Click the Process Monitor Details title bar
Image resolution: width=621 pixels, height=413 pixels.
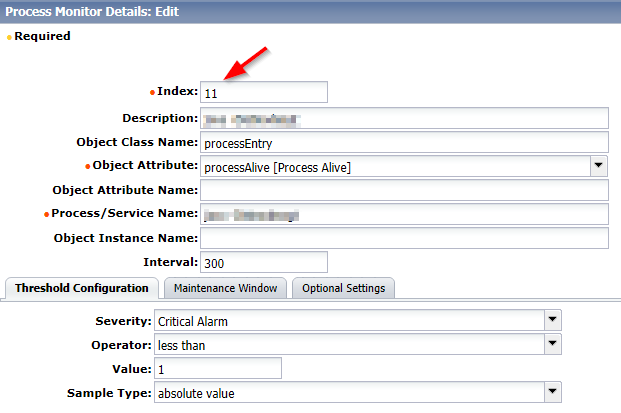point(310,11)
